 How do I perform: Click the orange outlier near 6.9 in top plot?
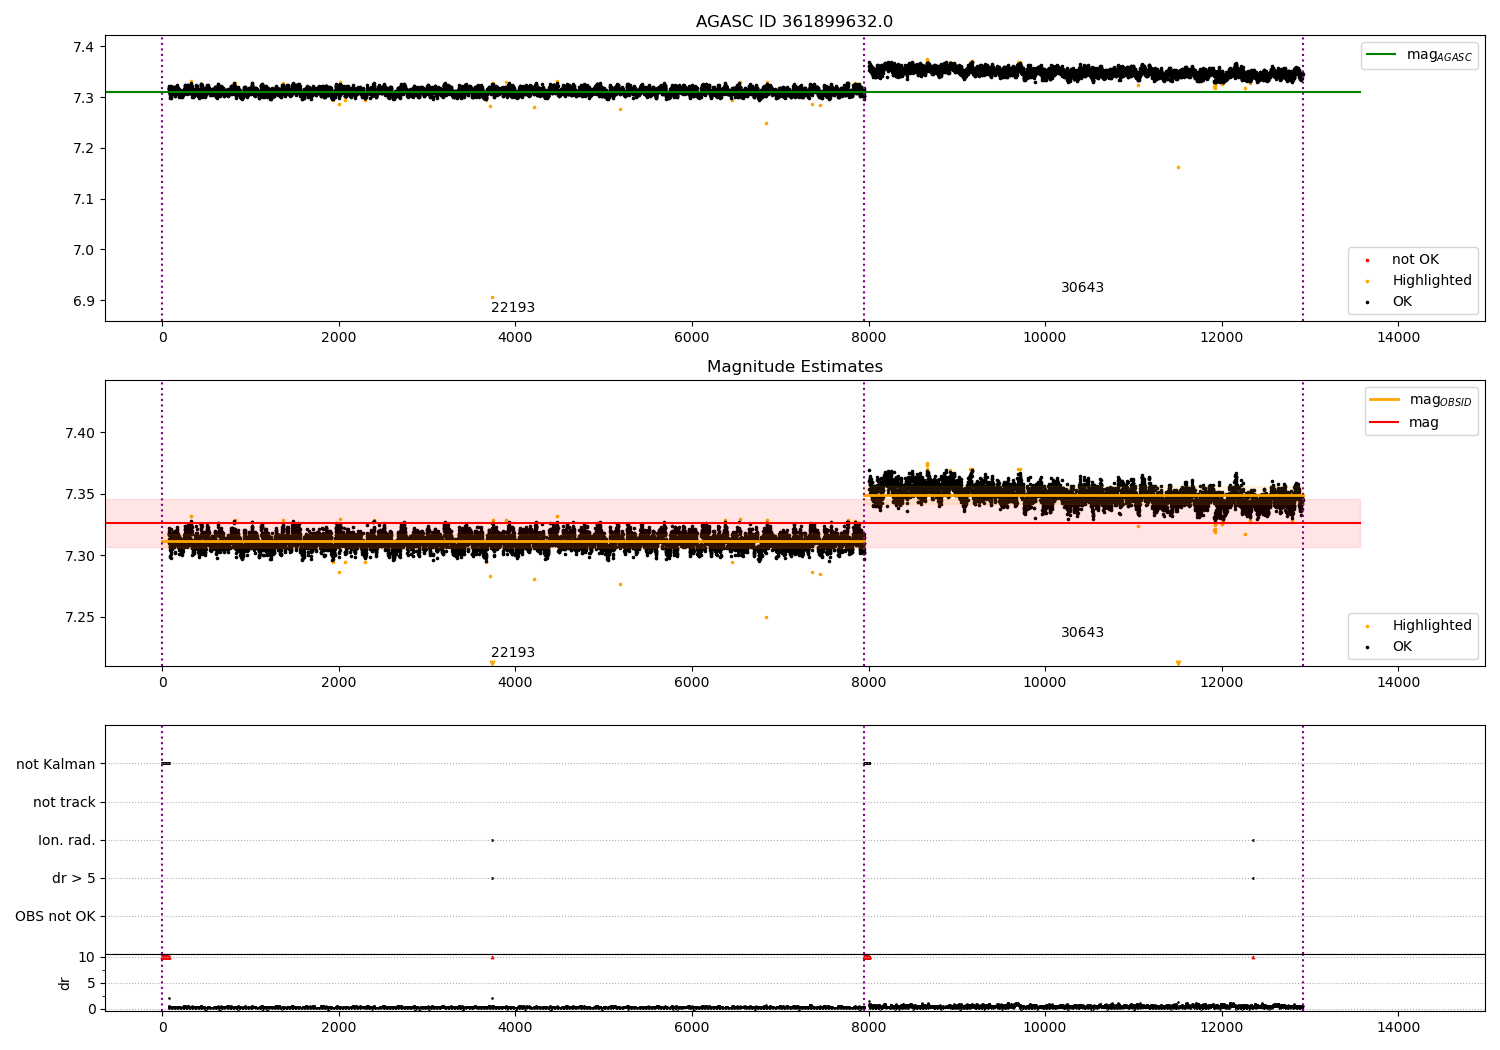[492, 297]
